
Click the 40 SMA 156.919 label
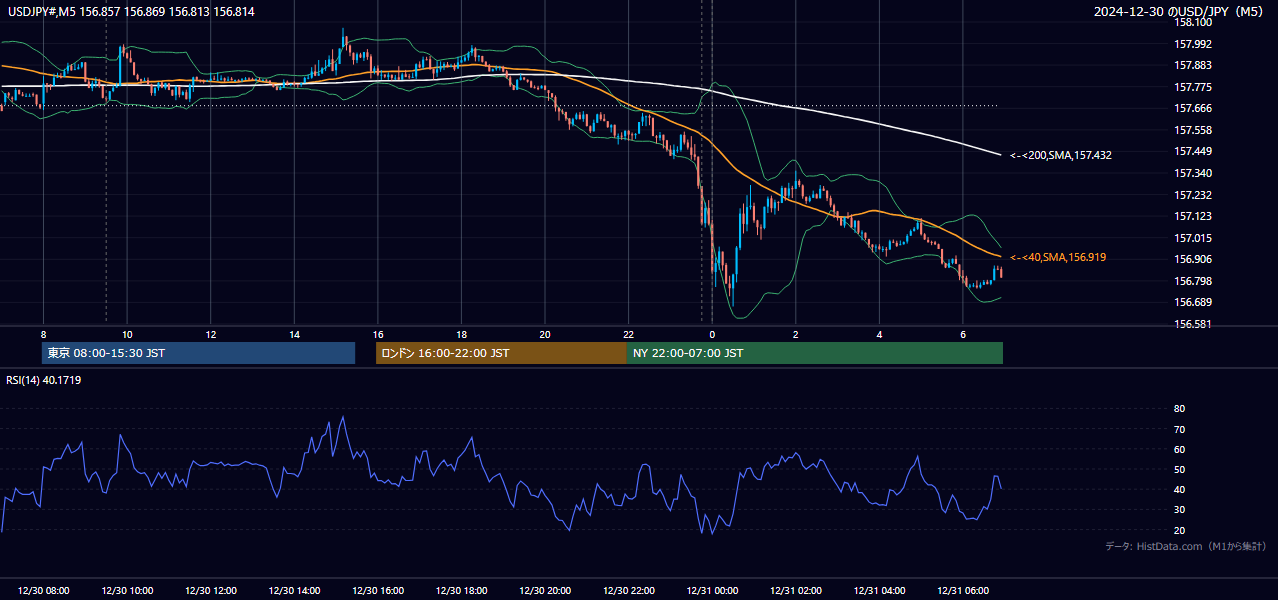[x=1058, y=257]
